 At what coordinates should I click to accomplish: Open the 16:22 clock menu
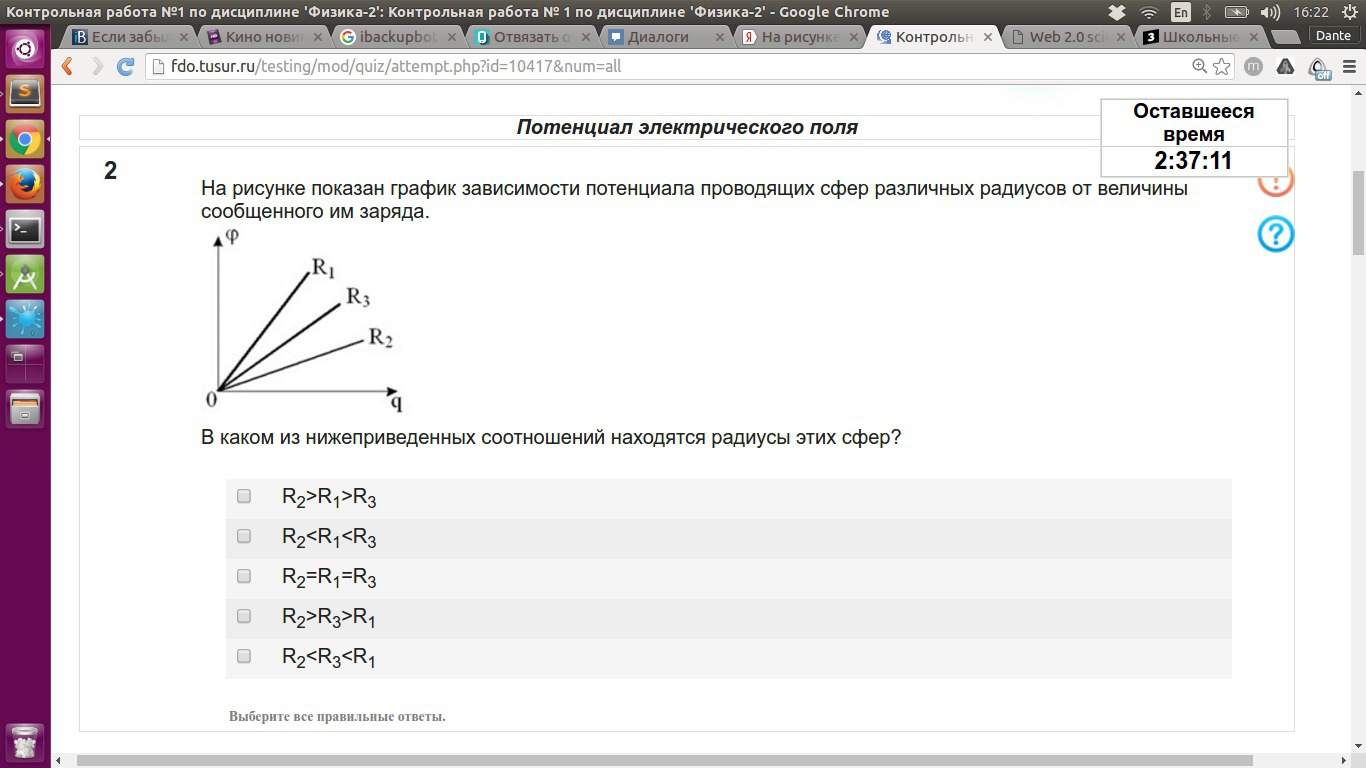pos(1311,12)
